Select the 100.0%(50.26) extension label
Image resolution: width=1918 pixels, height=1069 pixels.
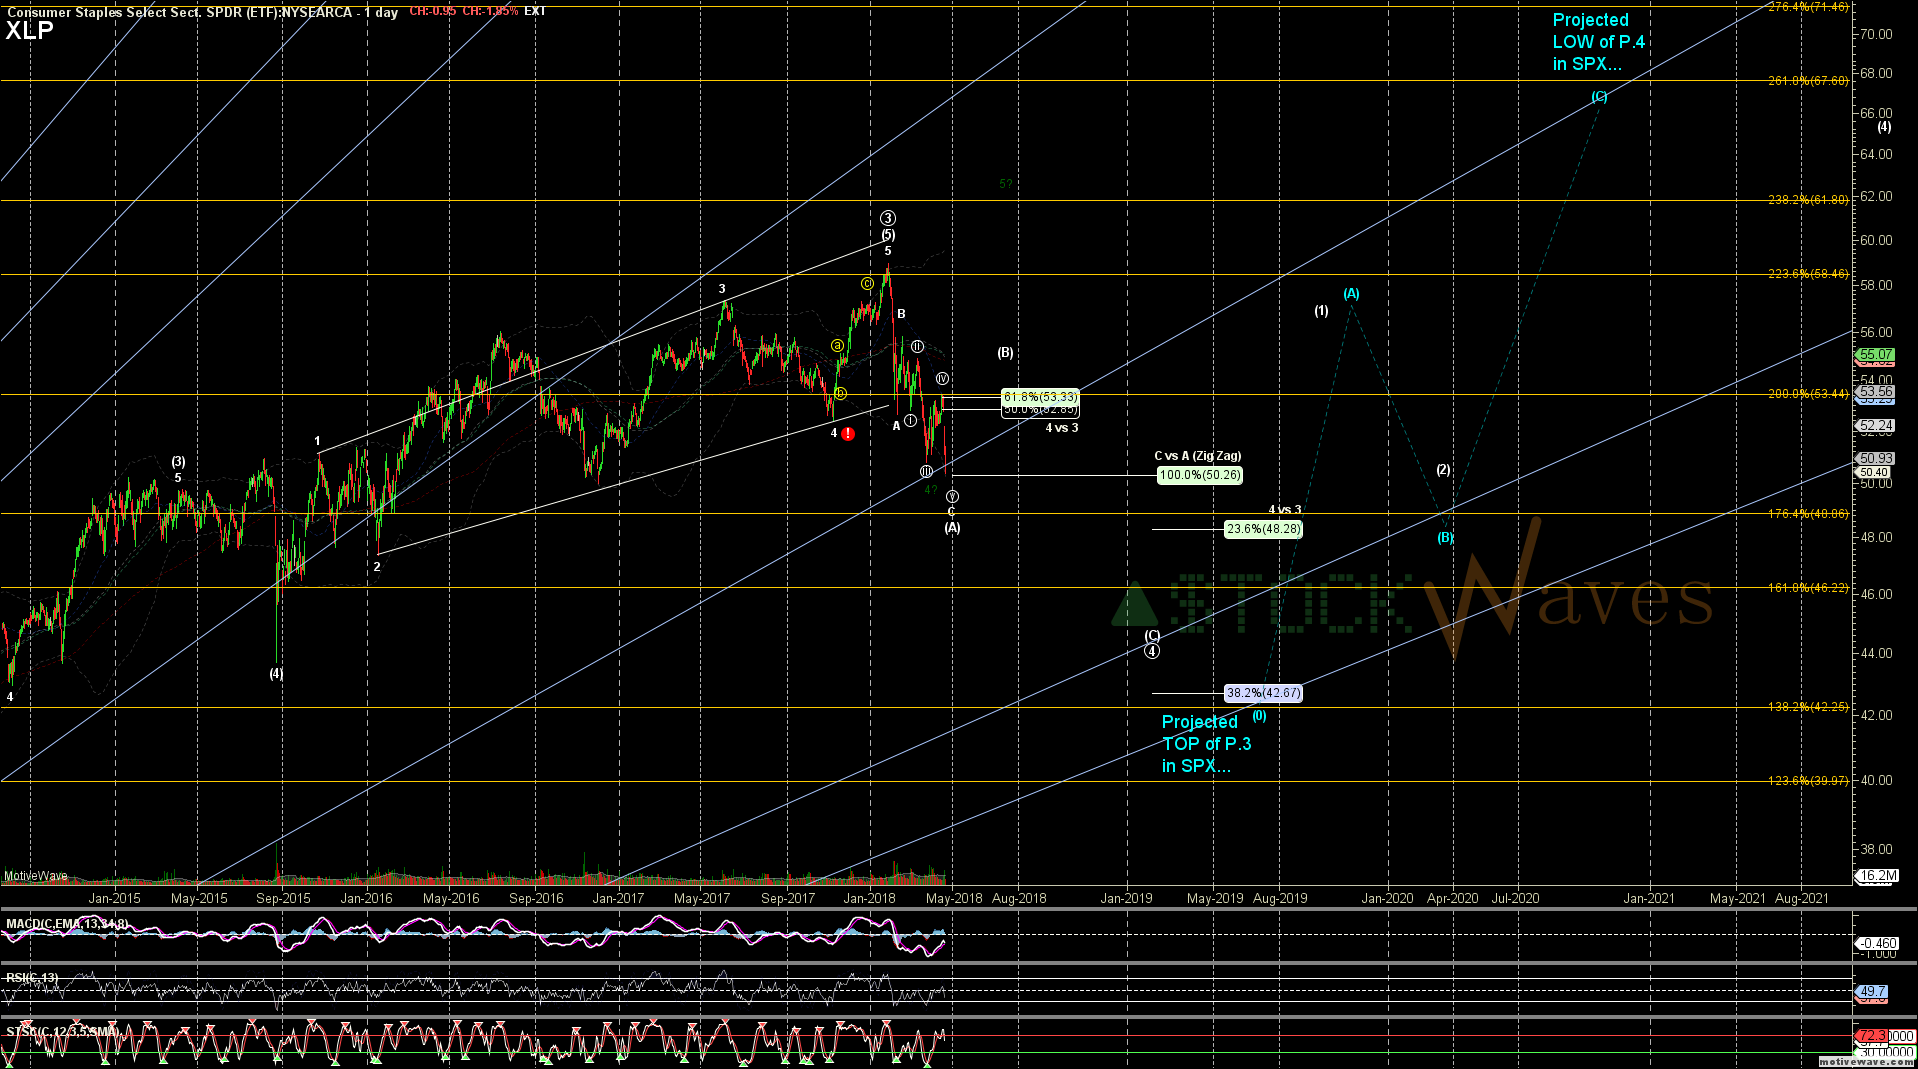point(1200,476)
